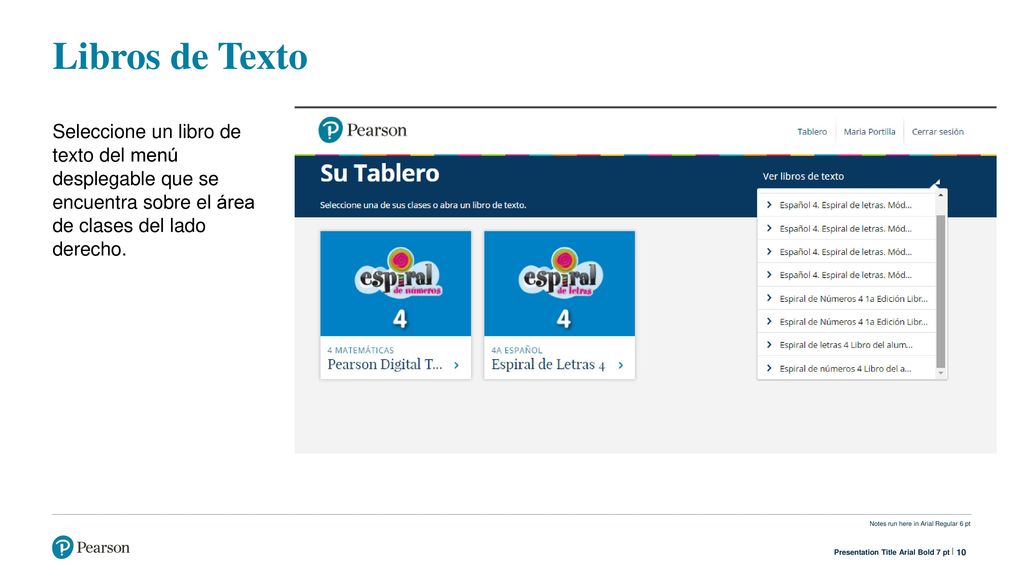Choose Espiral de números 4 Libro del a... entry
Viewport: 1024px width, 576px height.
click(x=846, y=368)
